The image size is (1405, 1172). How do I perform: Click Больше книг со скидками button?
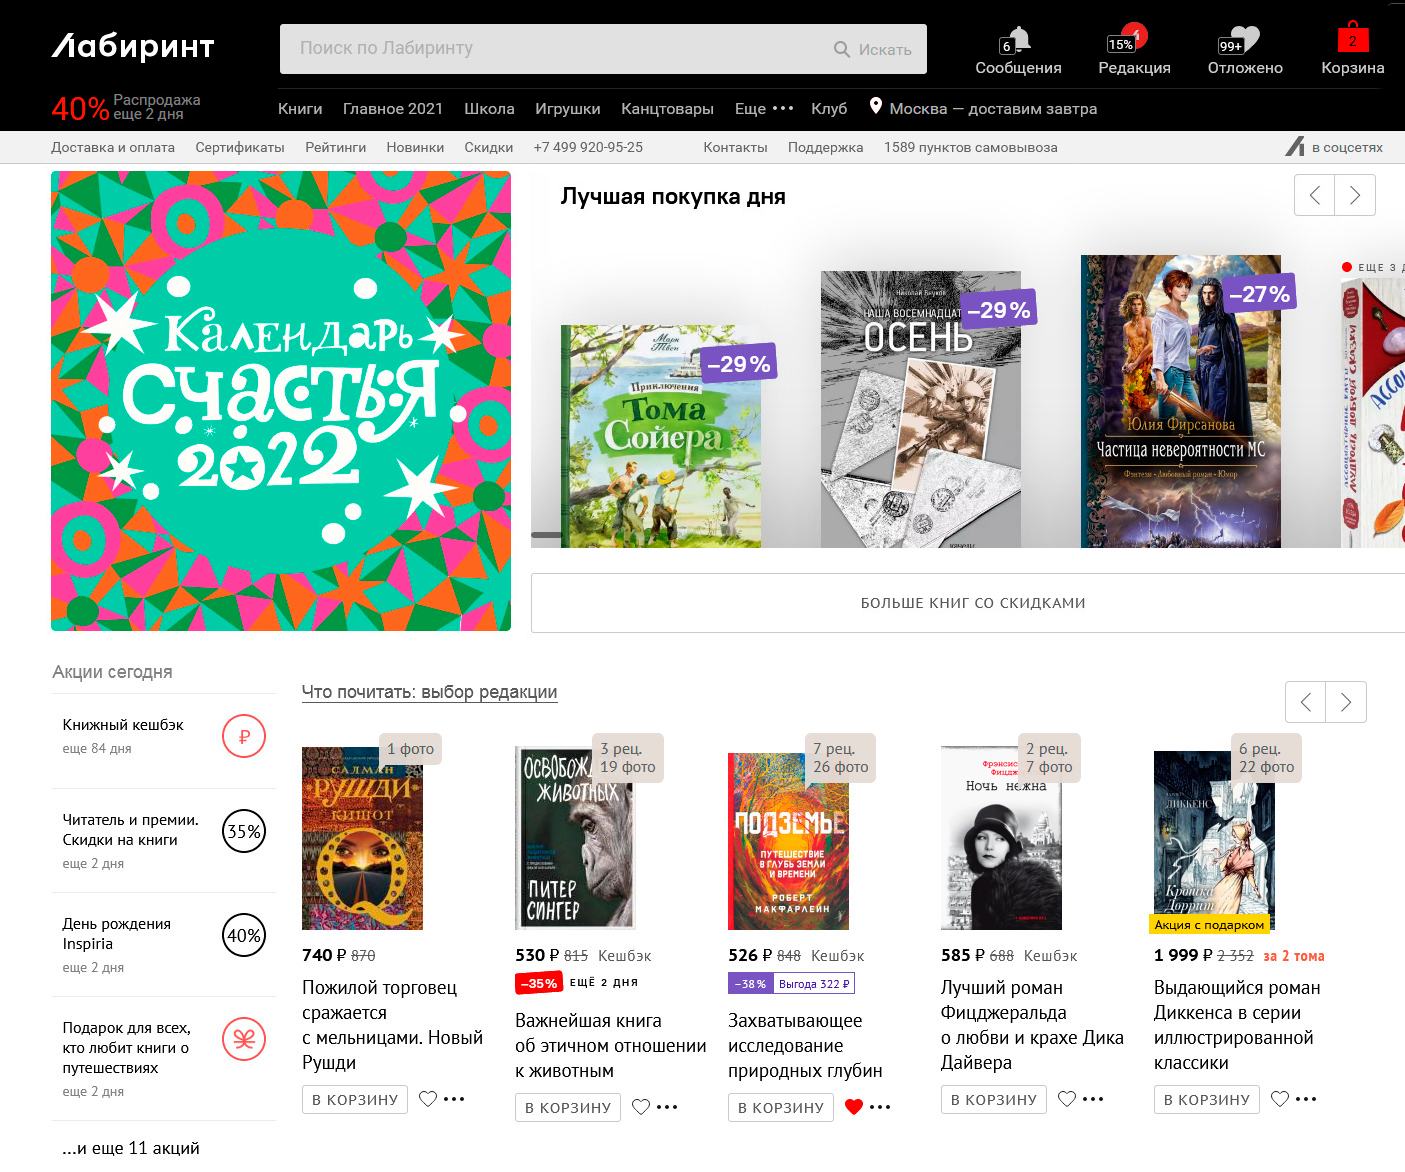point(972,603)
